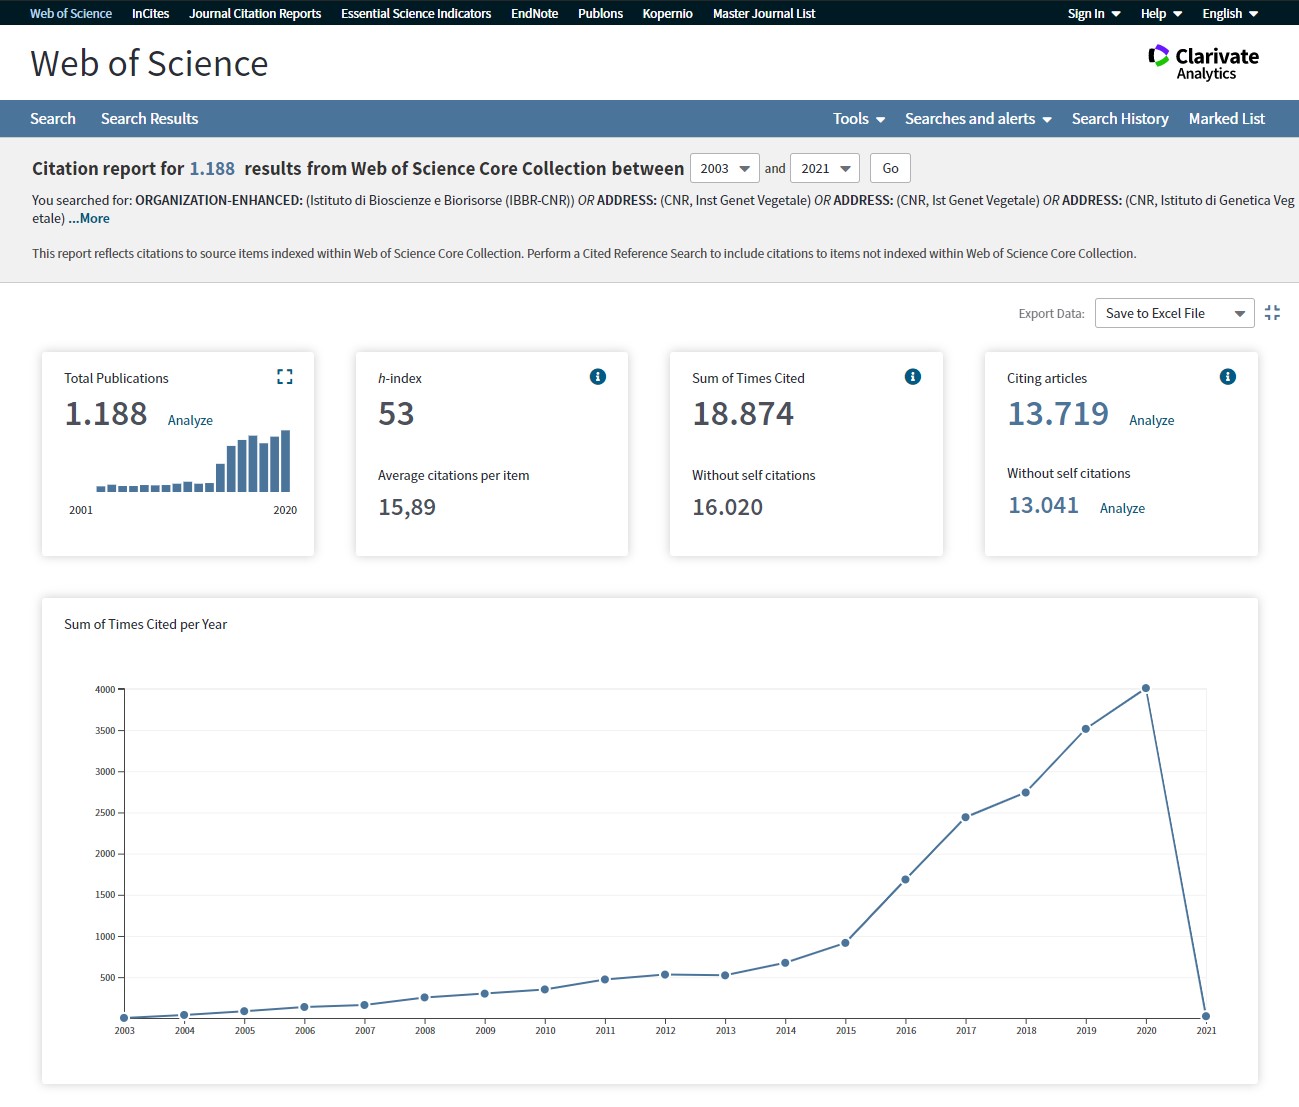
Task: Open the Save to Excel File dropdown
Action: 1175,313
